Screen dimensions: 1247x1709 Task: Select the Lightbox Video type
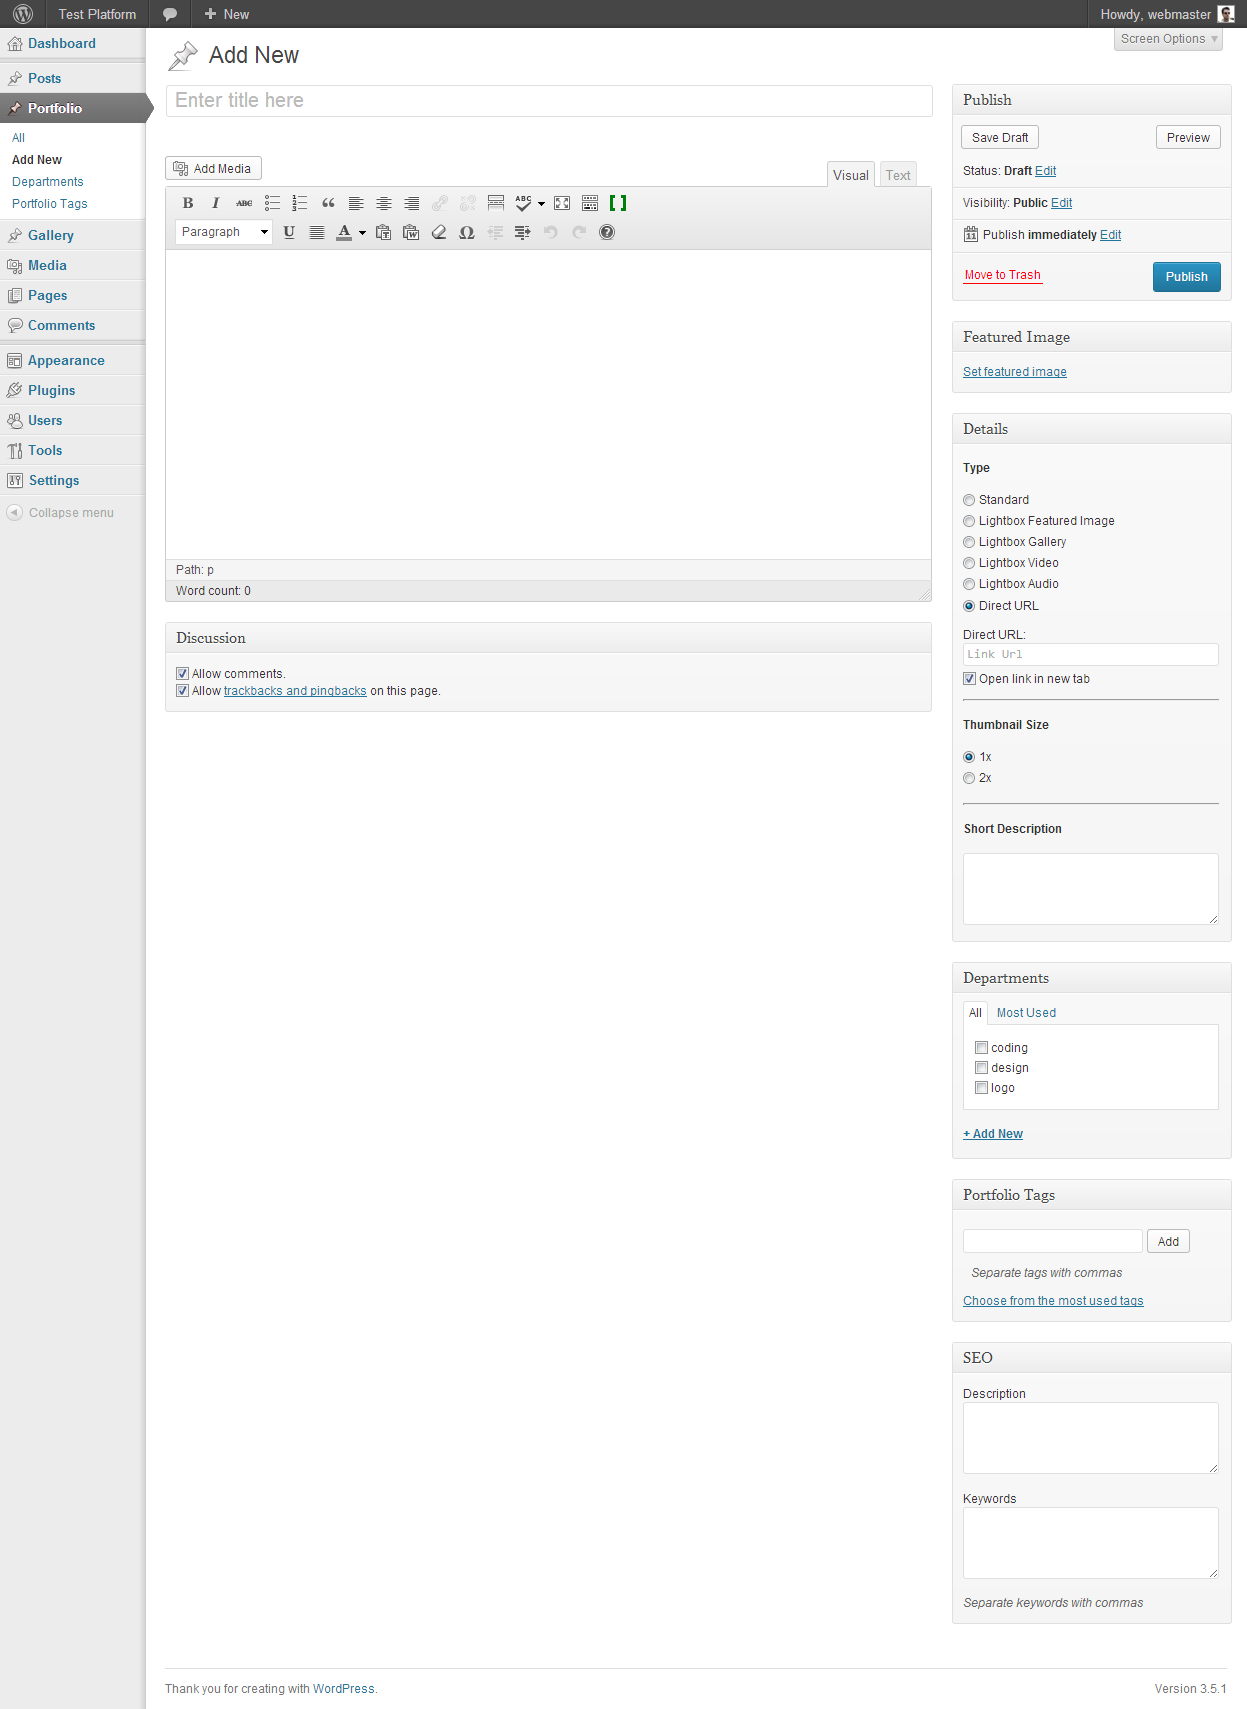[969, 563]
